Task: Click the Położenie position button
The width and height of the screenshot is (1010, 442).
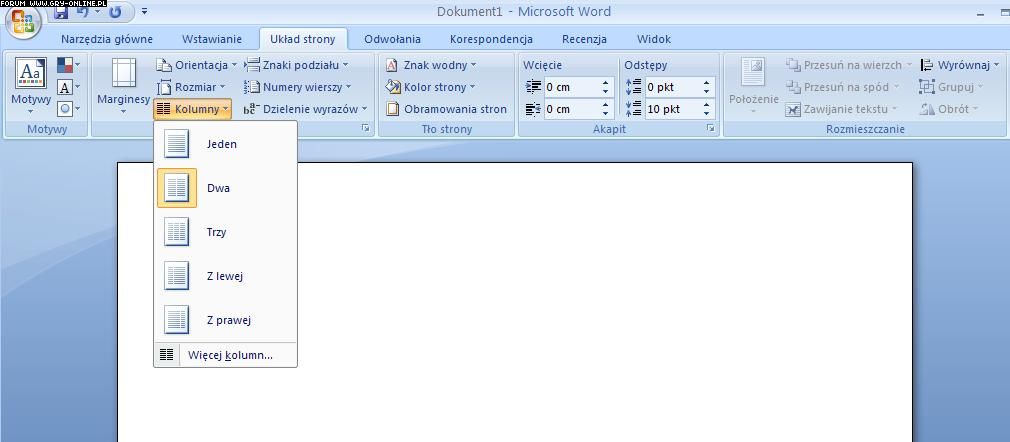Action: tap(753, 87)
